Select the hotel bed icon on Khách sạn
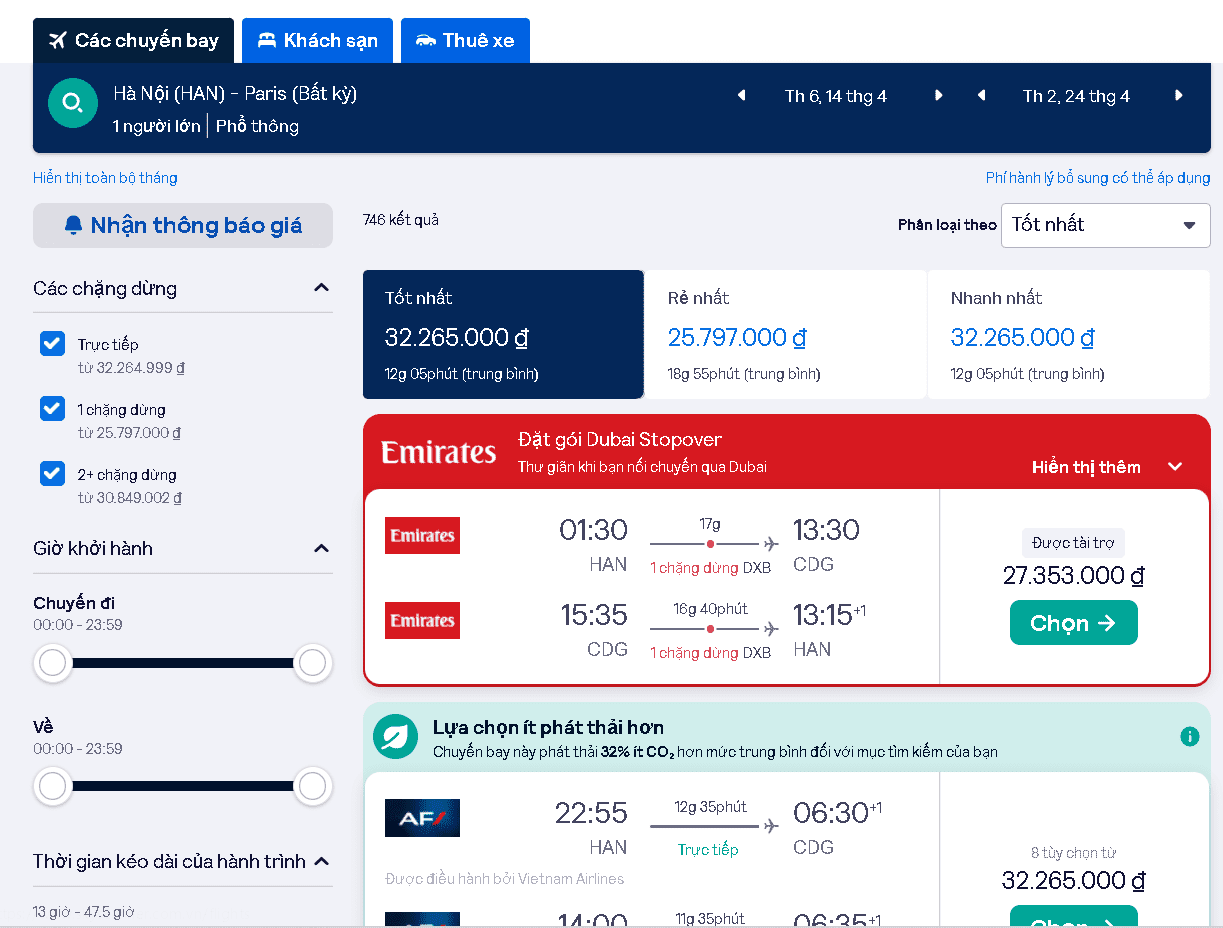 tap(265, 40)
